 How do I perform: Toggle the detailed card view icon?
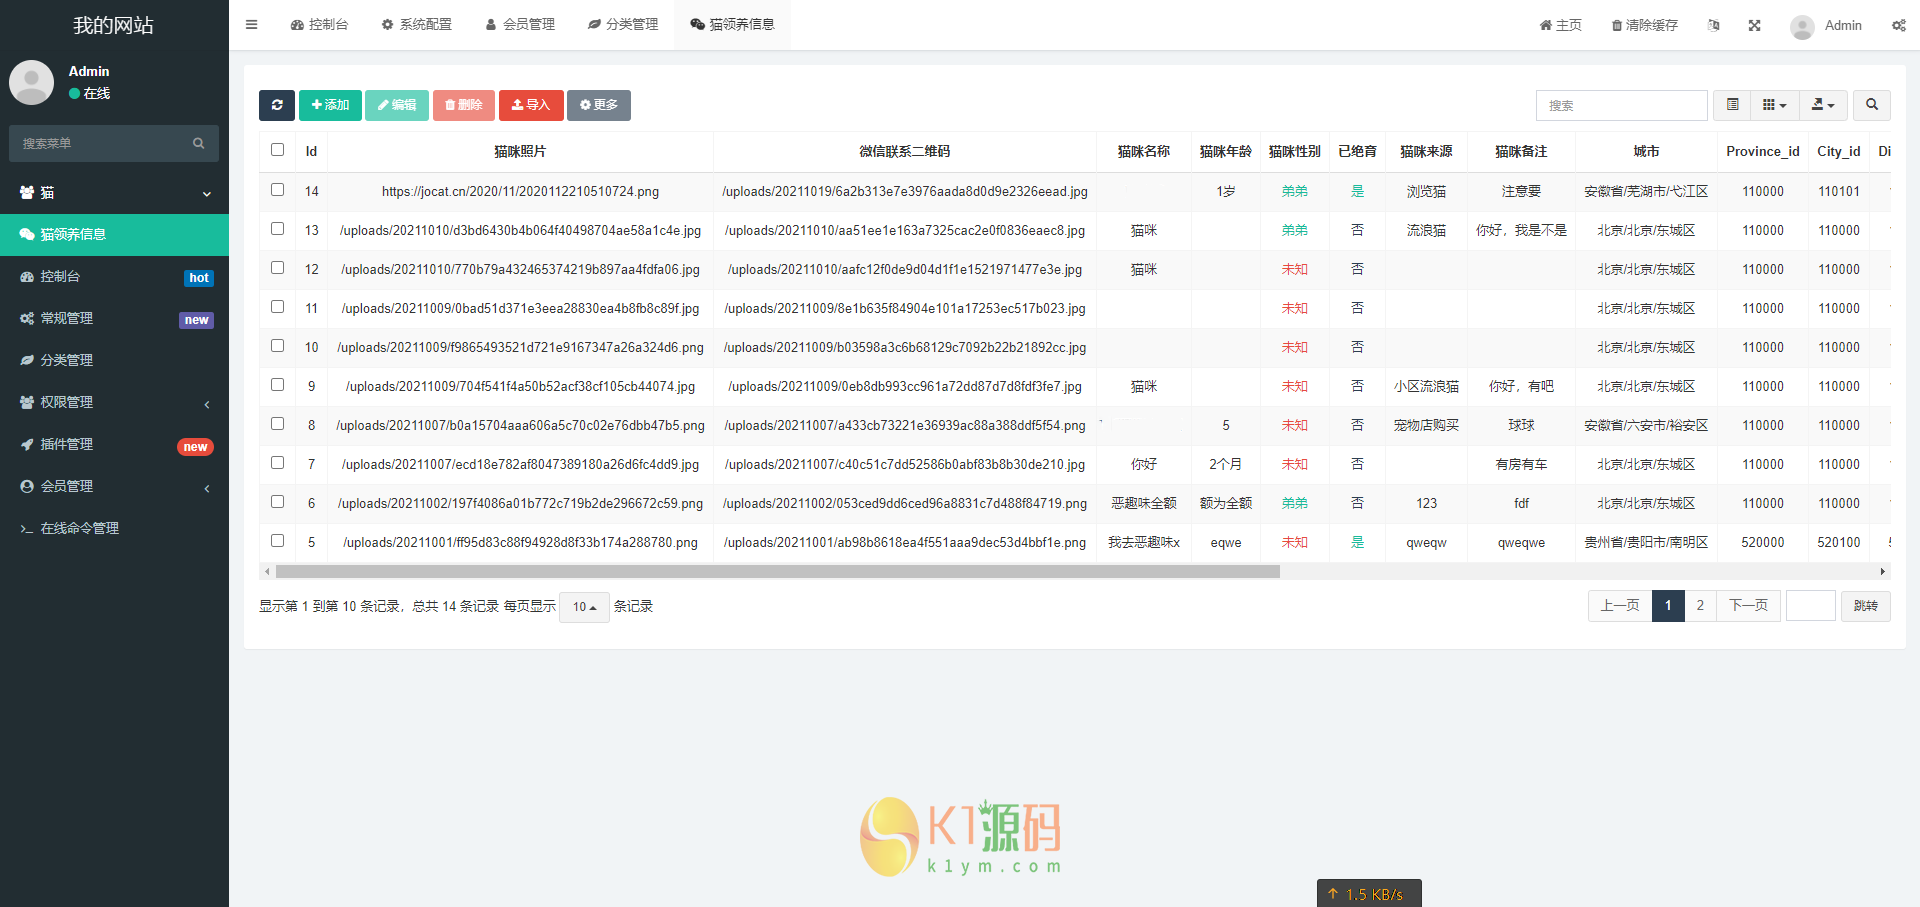tap(1732, 105)
